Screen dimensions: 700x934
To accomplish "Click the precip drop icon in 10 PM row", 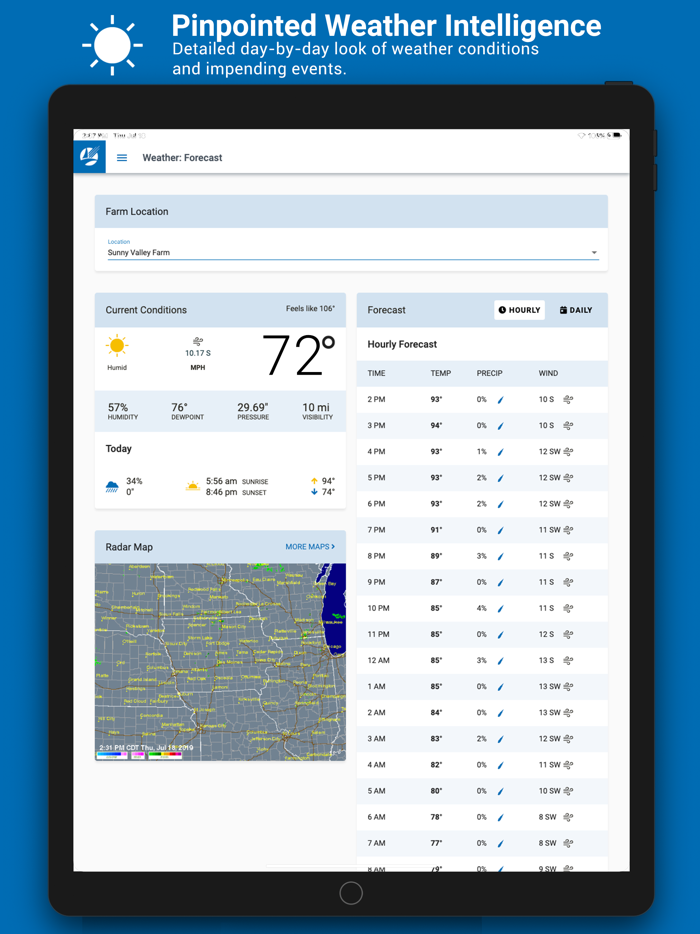I will tap(500, 609).
